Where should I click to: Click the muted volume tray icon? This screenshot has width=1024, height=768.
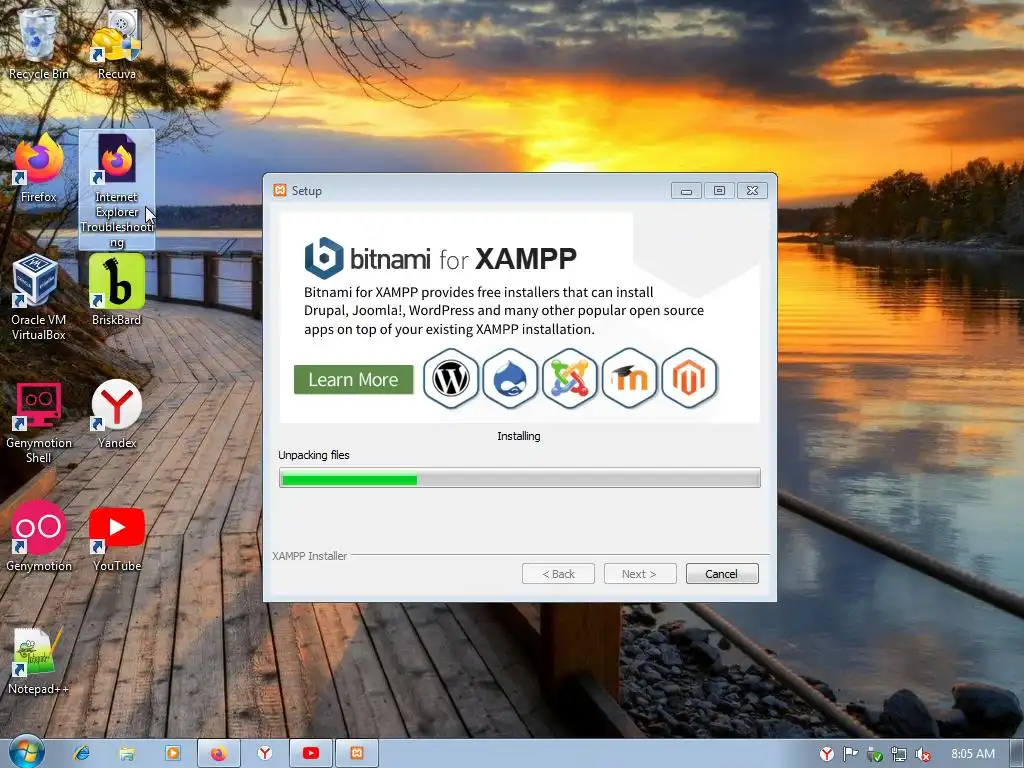coord(923,754)
